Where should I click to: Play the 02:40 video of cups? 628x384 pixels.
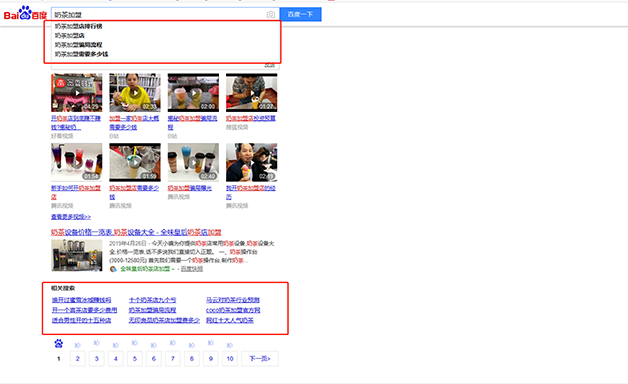tap(193, 162)
